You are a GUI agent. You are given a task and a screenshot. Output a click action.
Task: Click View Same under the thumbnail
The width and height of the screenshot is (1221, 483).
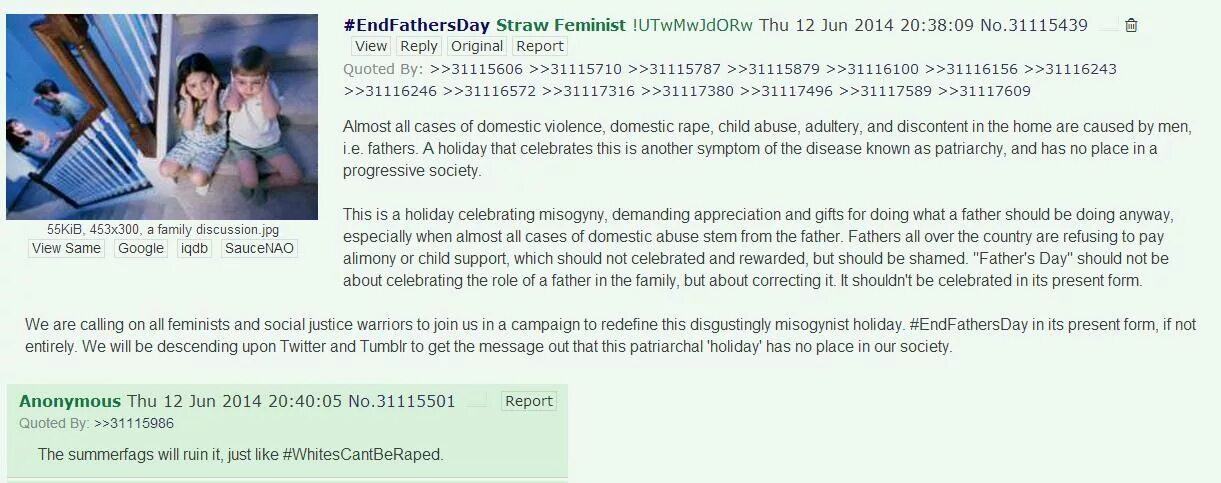(66, 248)
